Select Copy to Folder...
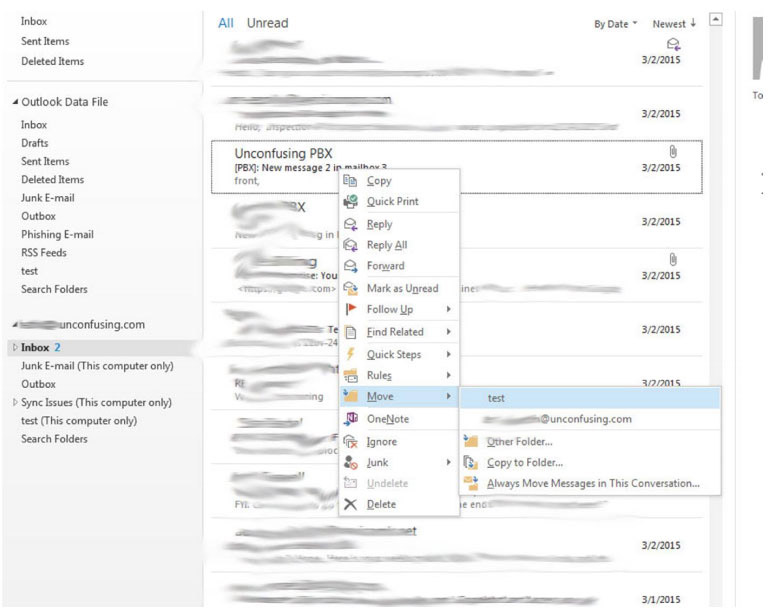The image size is (775, 613). click(590, 463)
